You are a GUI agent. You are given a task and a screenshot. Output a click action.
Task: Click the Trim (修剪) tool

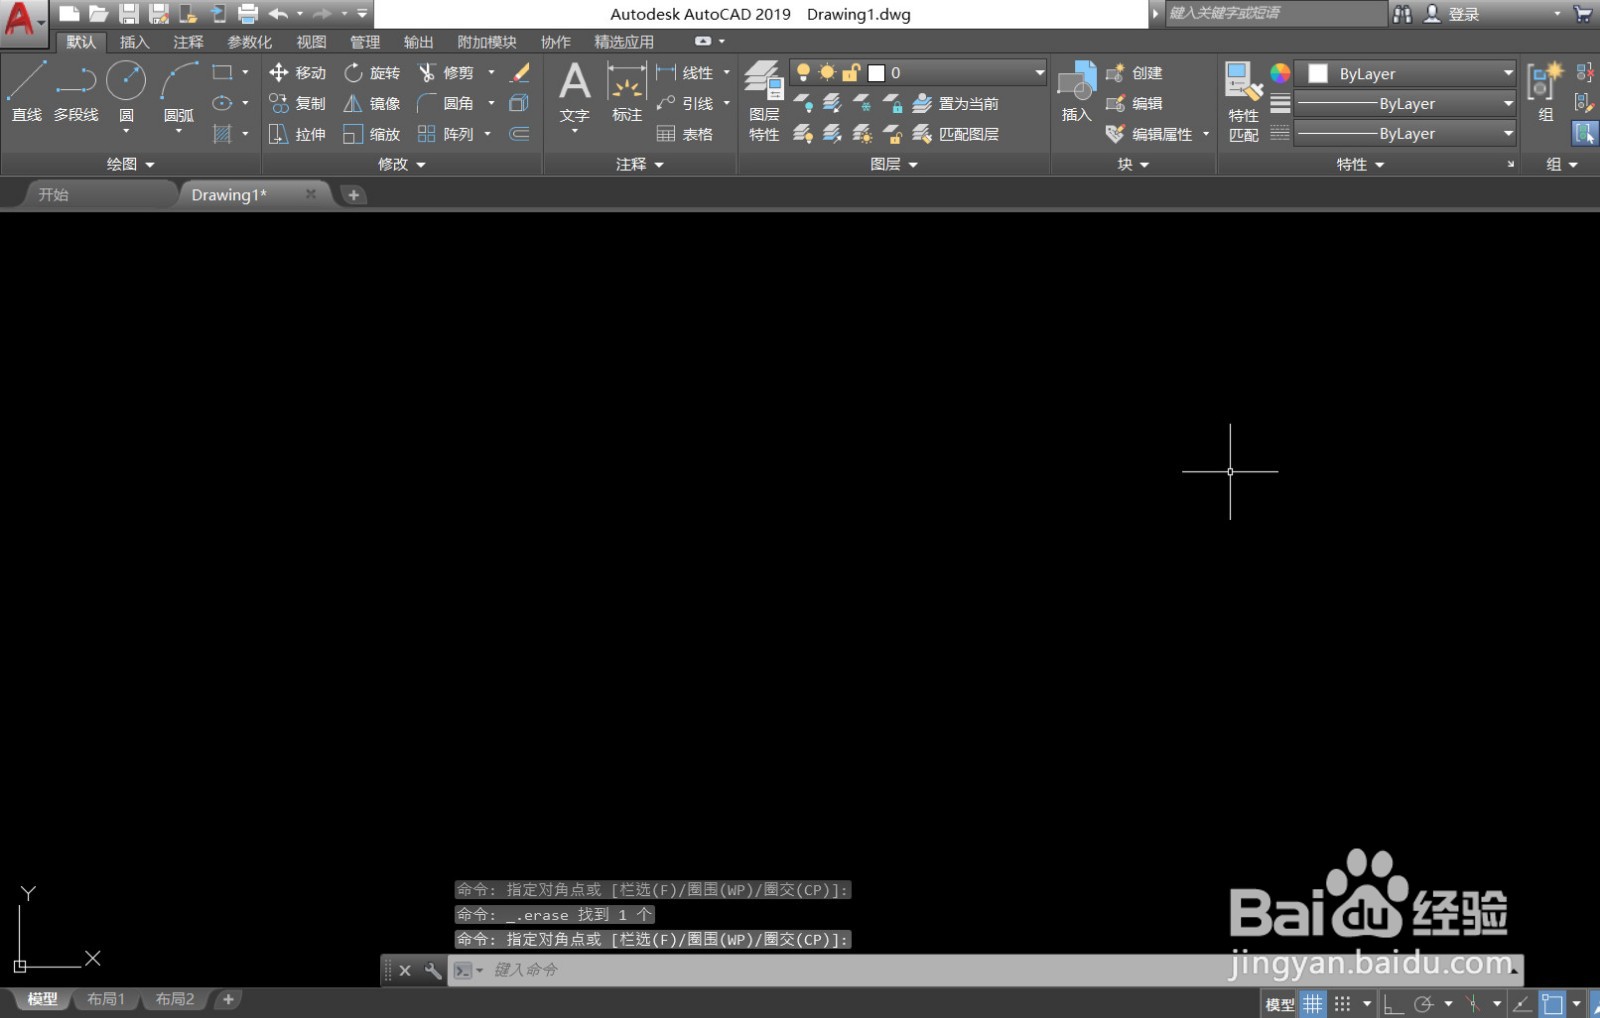click(446, 73)
